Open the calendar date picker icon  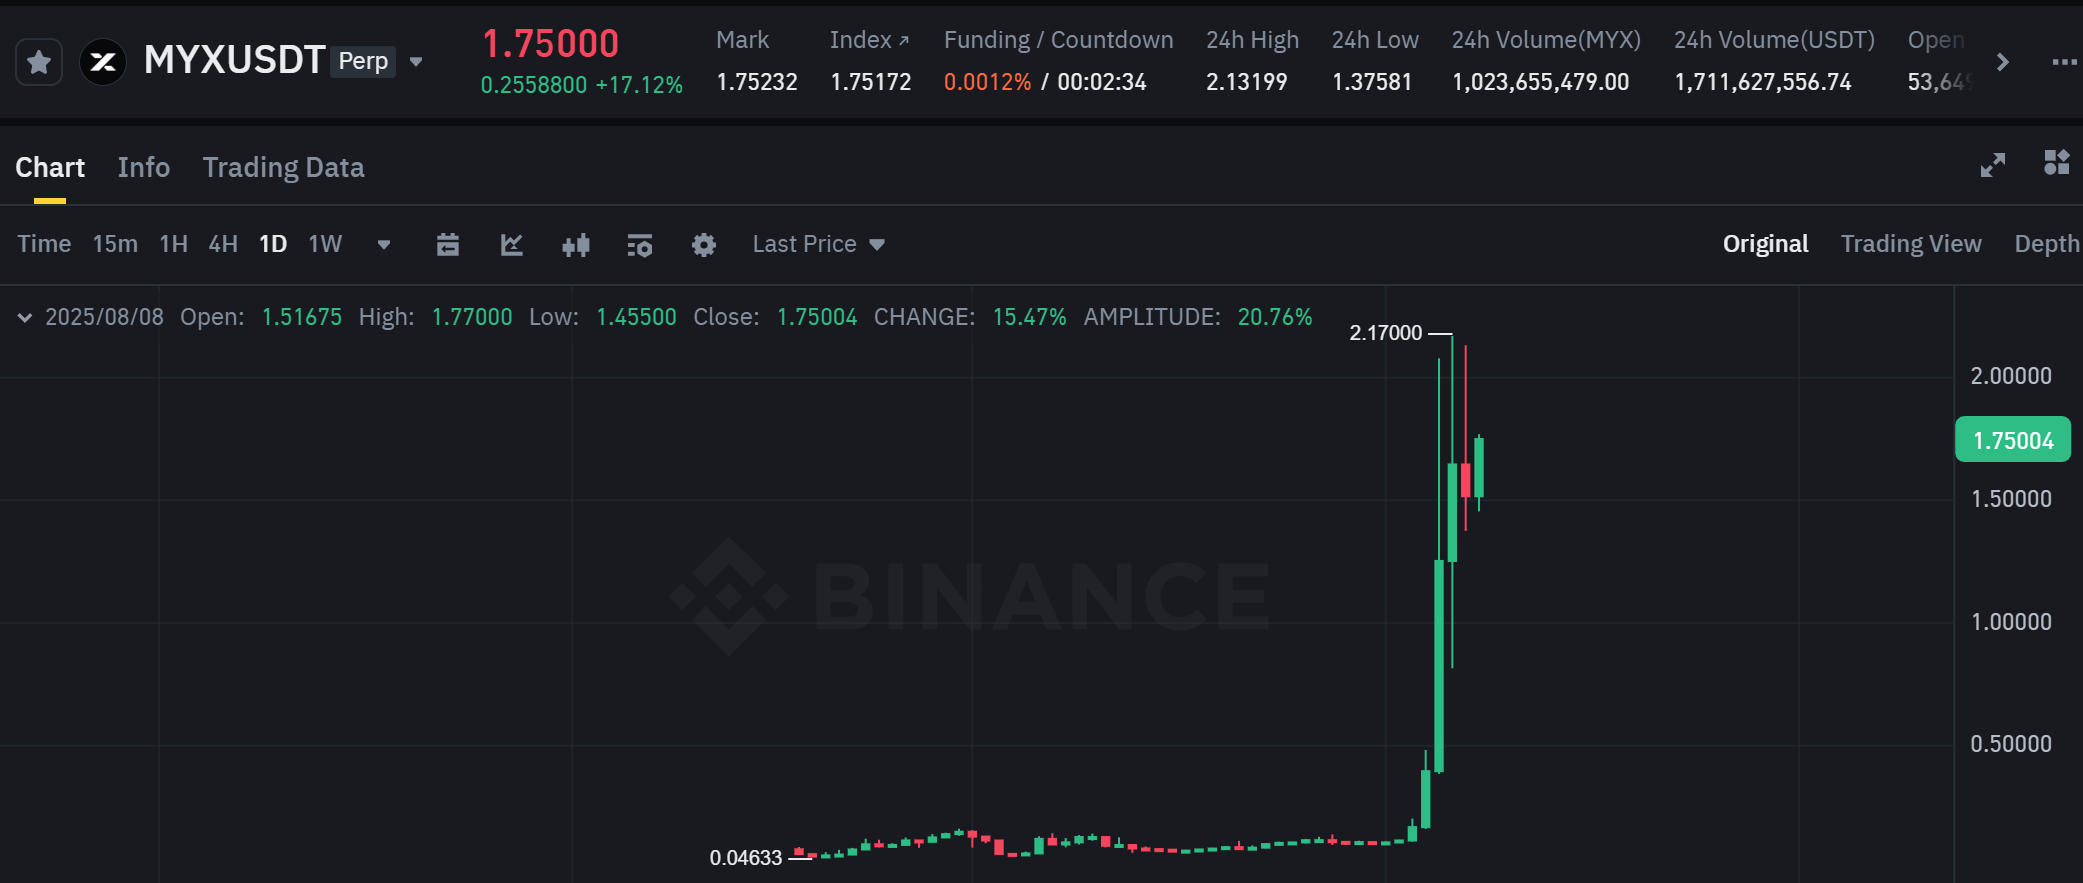pos(448,244)
